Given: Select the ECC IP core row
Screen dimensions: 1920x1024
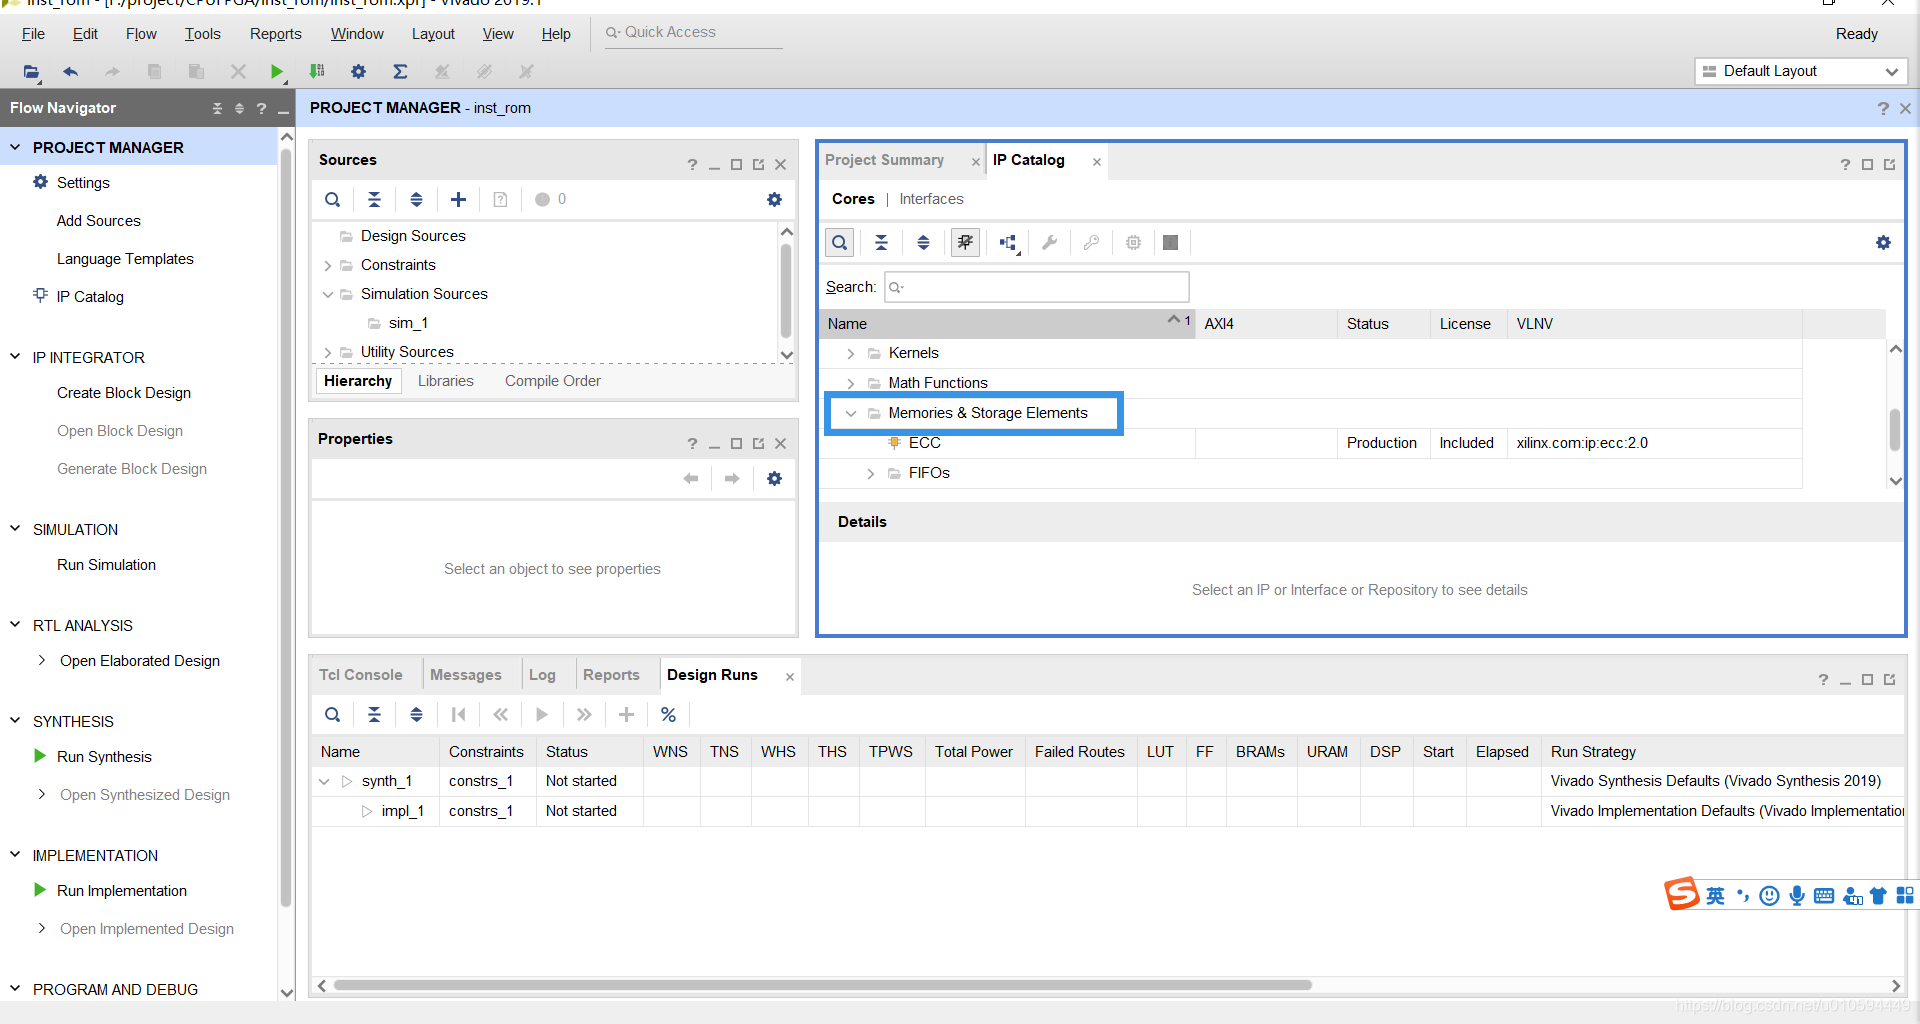Looking at the screenshot, I should pyautogui.click(x=1310, y=443).
